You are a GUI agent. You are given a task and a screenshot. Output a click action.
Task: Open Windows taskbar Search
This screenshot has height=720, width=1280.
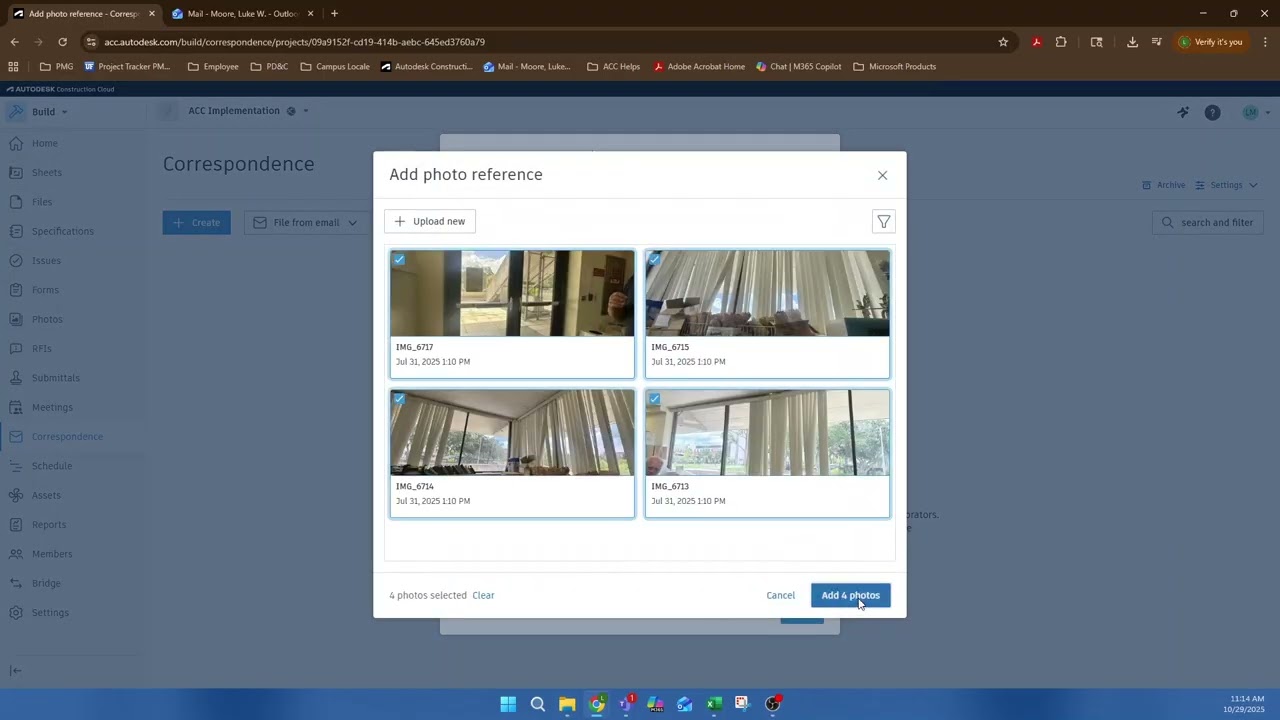pos(538,704)
